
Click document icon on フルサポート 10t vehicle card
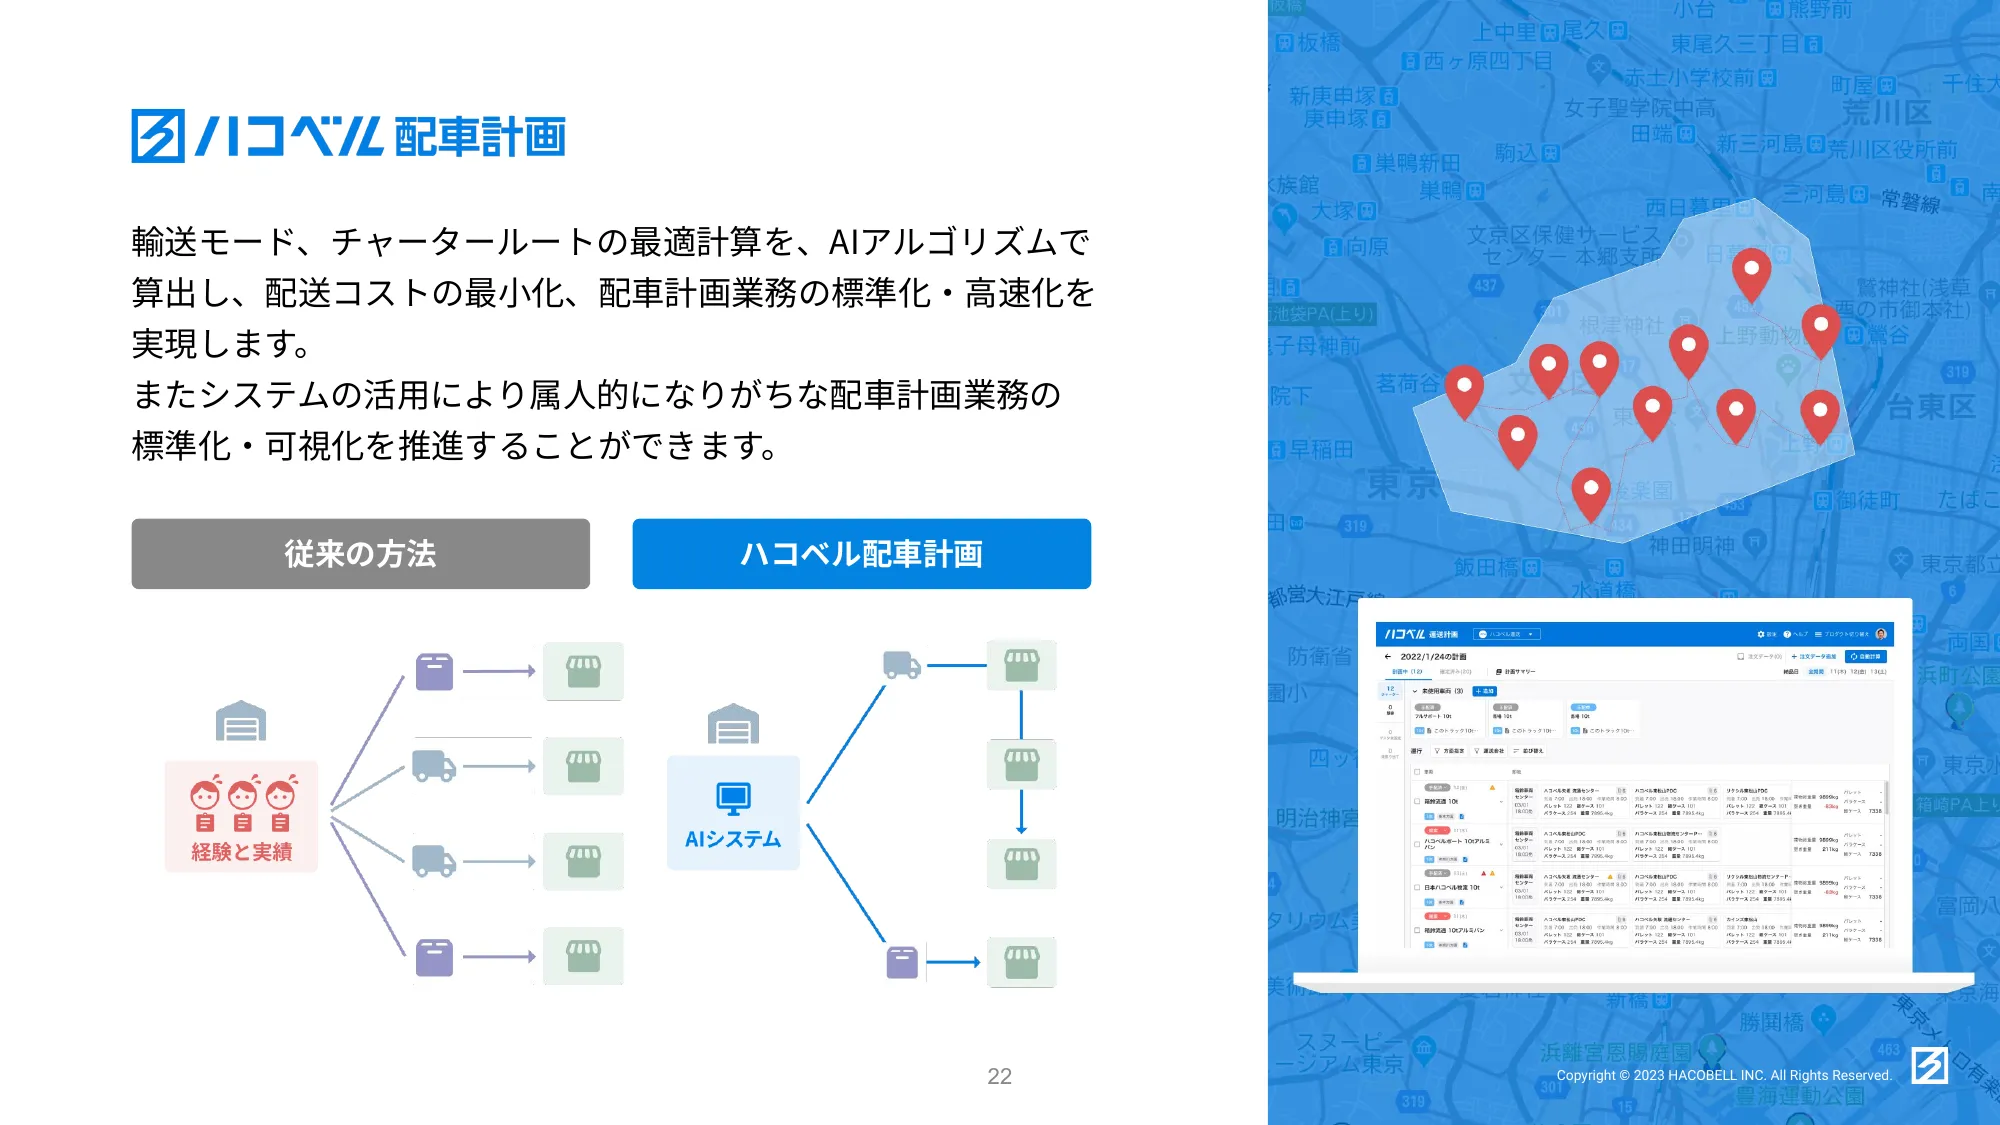[1428, 731]
